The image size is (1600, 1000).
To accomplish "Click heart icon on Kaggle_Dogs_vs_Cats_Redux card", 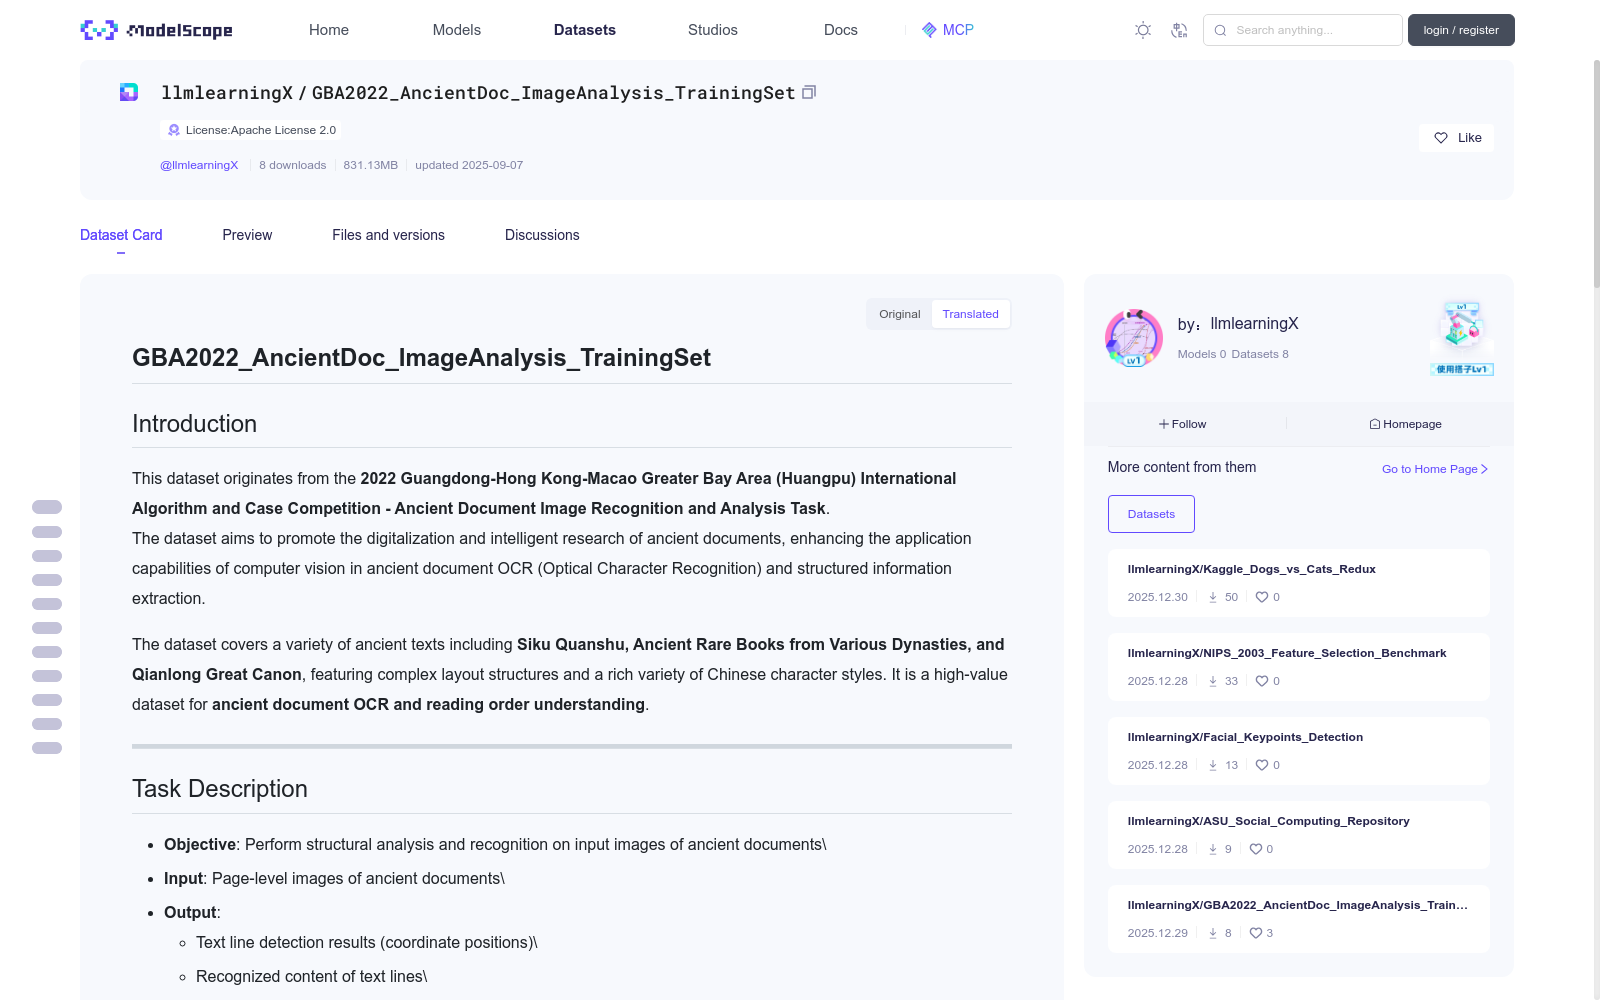I will 1262,597.
